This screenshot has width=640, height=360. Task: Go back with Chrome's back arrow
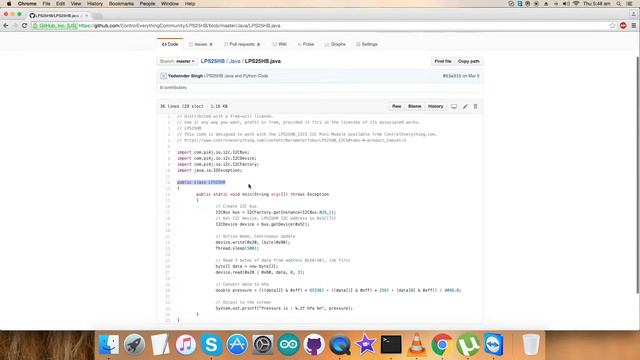click(x=6, y=25)
